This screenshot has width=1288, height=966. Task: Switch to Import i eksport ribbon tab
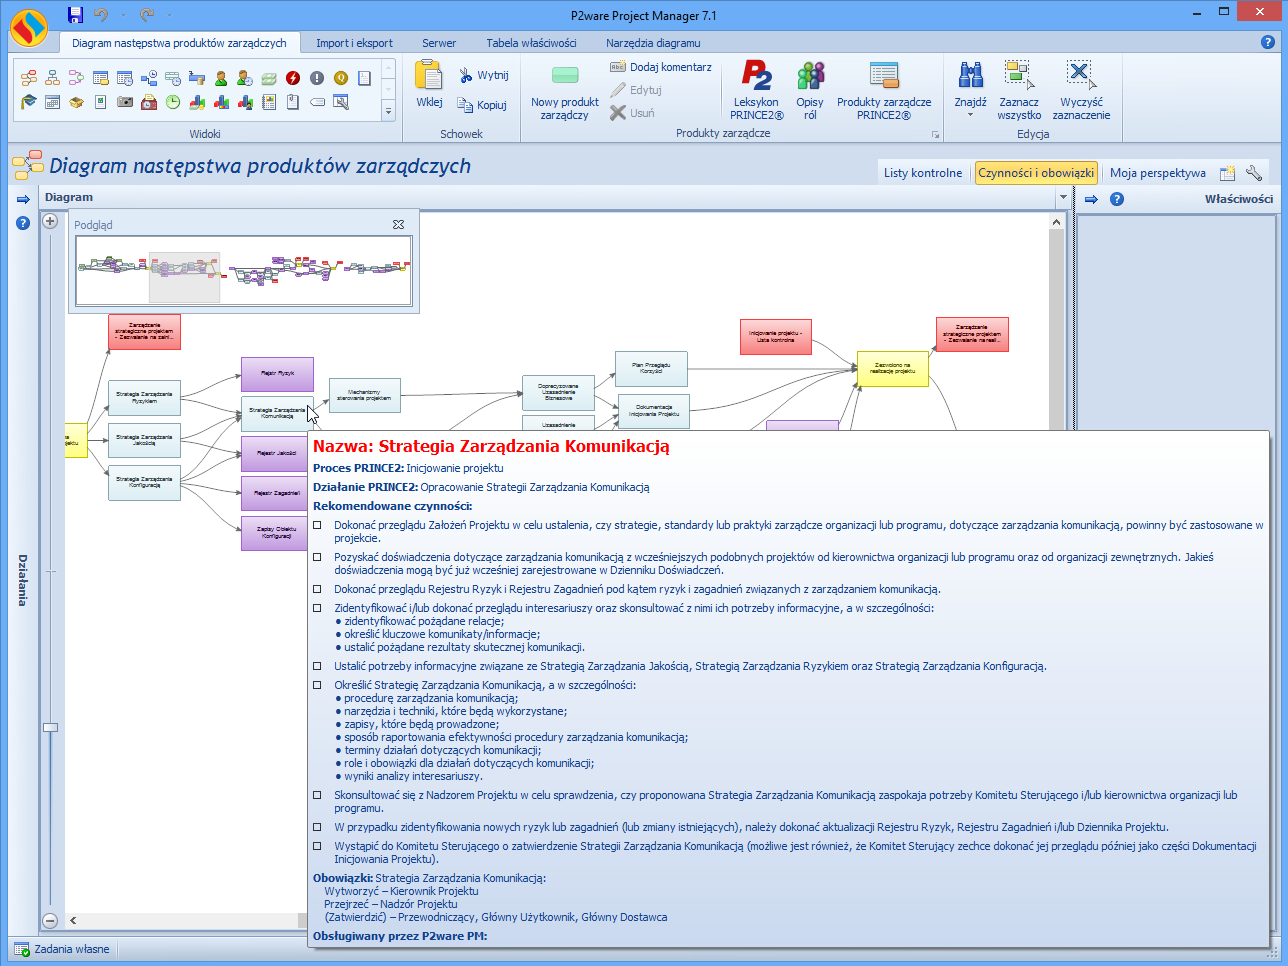click(x=354, y=43)
